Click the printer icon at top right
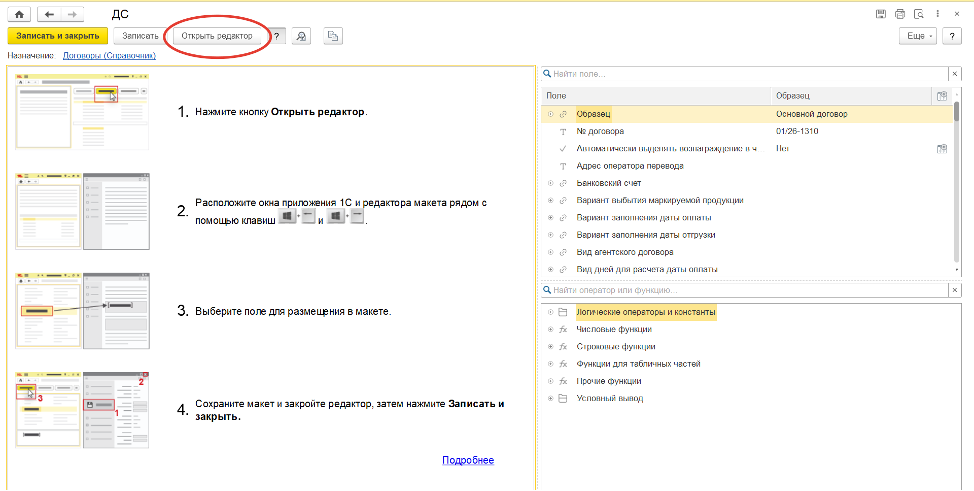 click(x=900, y=14)
